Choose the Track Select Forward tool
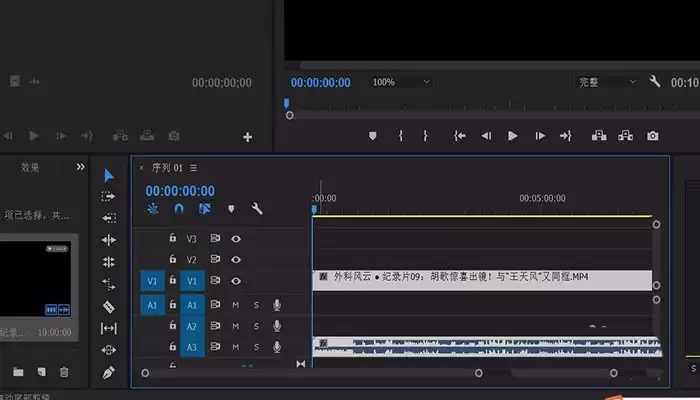Image resolution: width=700 pixels, height=400 pixels. 109,197
